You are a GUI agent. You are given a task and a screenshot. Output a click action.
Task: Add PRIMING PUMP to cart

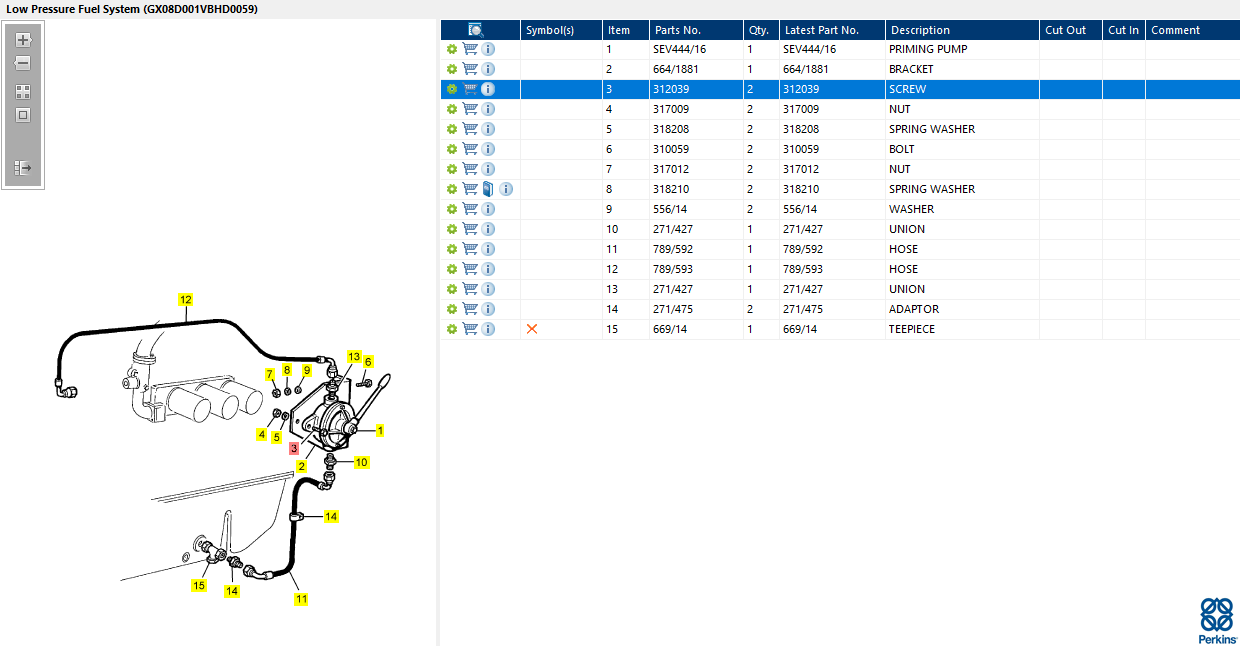470,49
